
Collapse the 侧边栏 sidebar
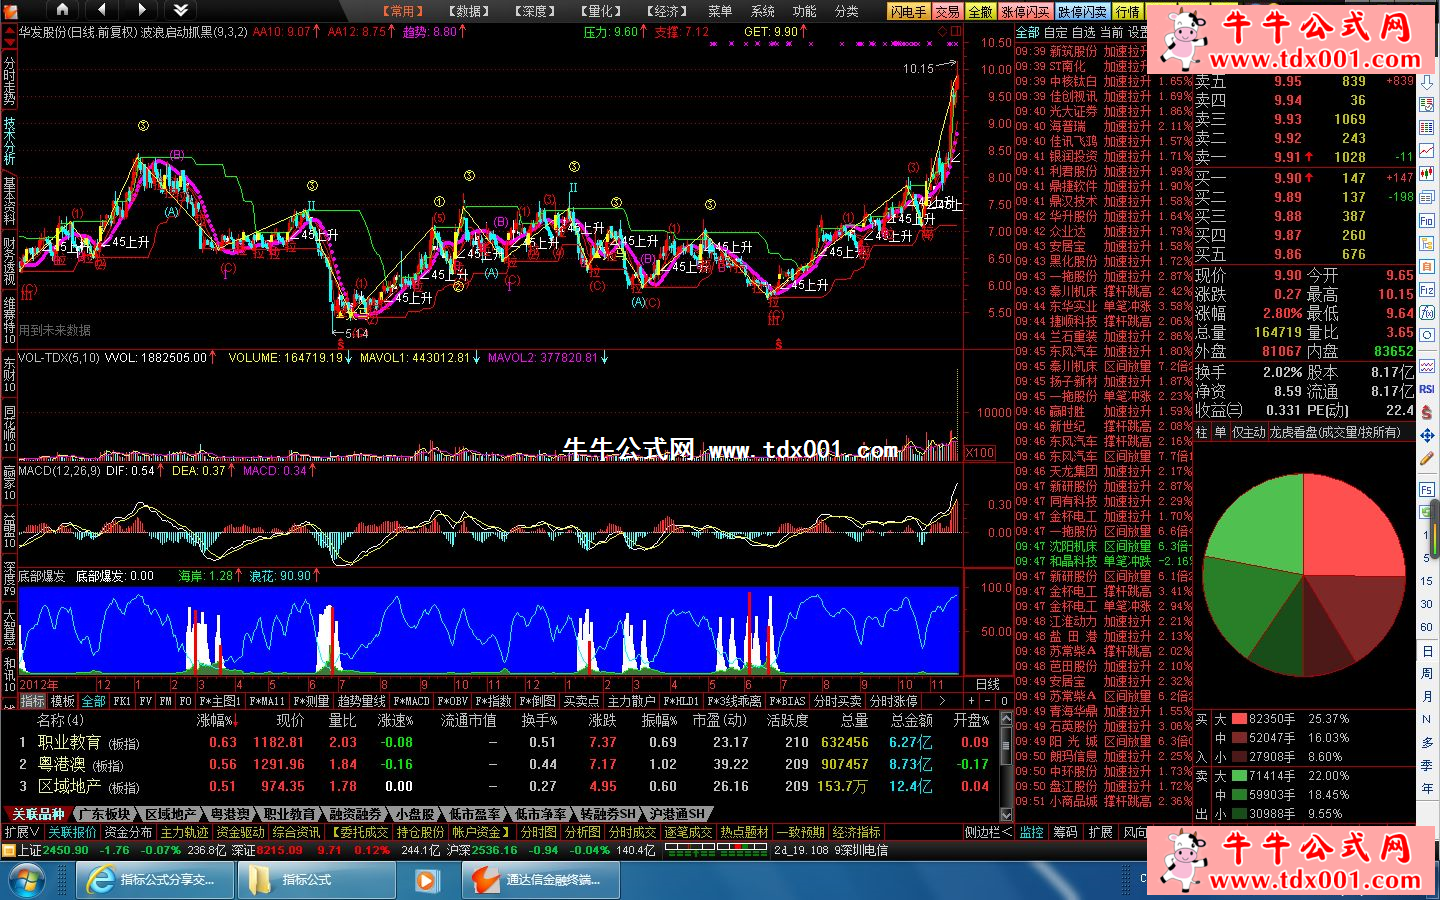[988, 832]
